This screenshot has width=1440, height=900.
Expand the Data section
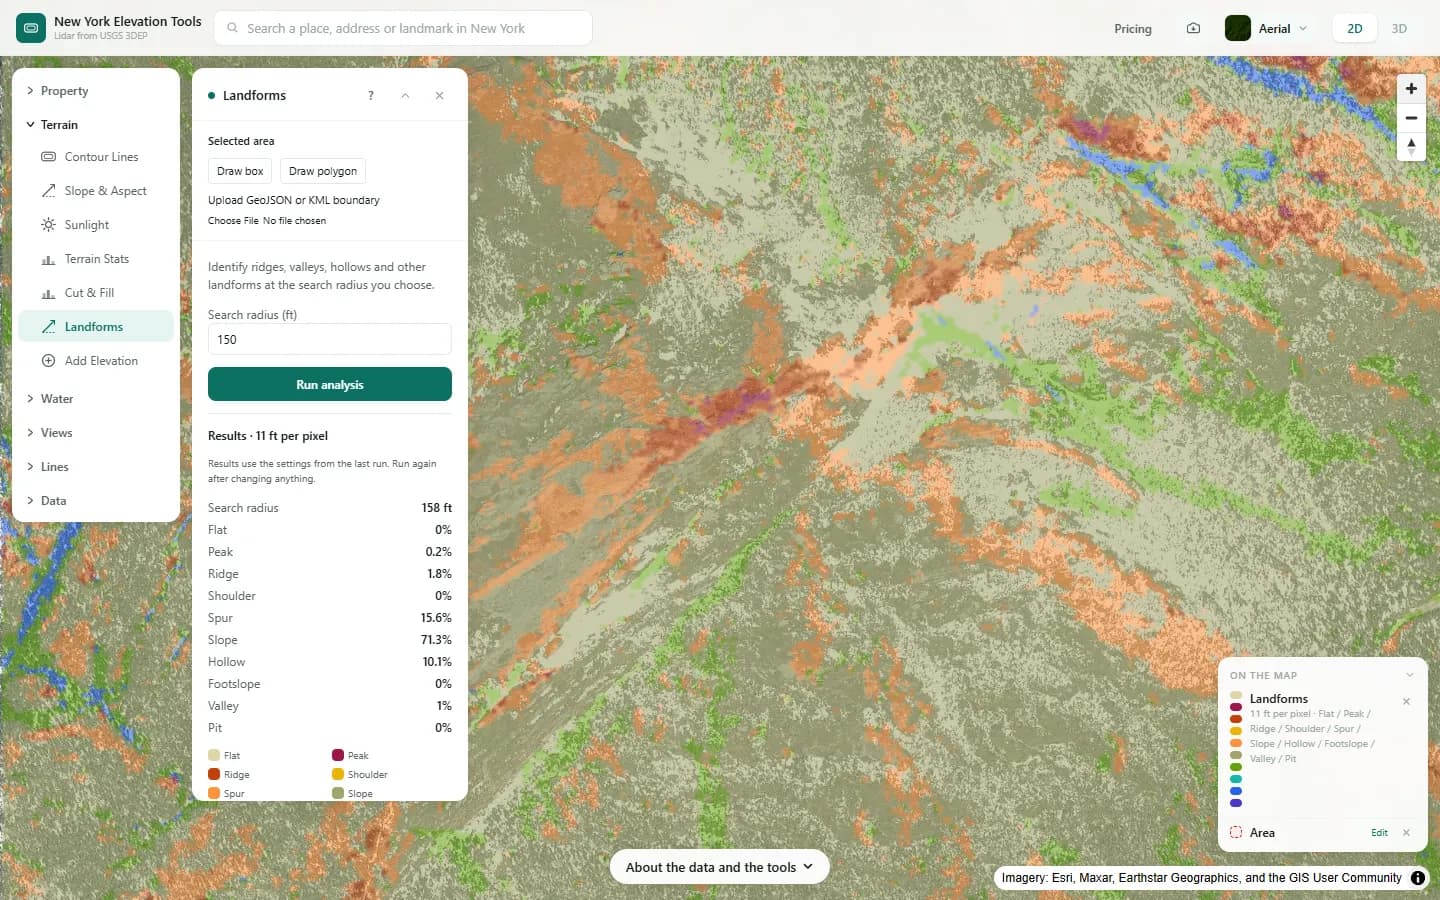pyautogui.click(x=96, y=501)
